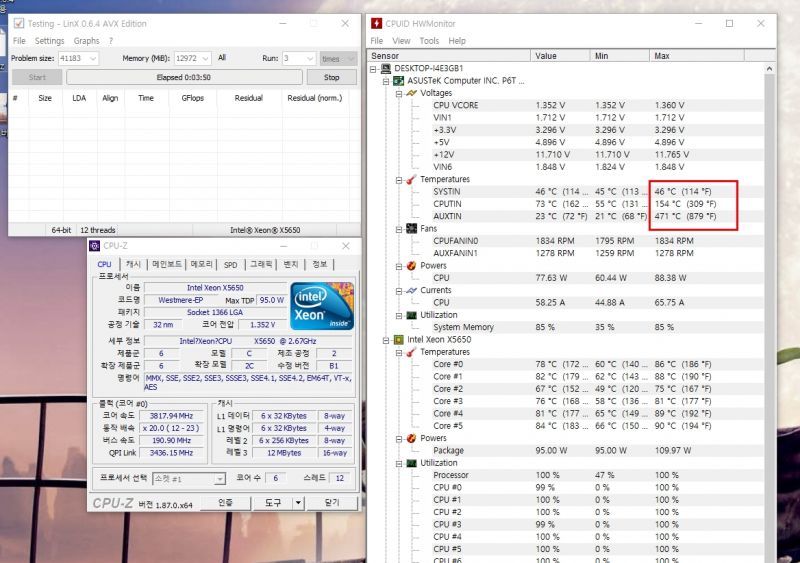Screen dimensions: 800x563
Task: Switch to CPU-Z 캐시 tab
Action: pos(133,264)
